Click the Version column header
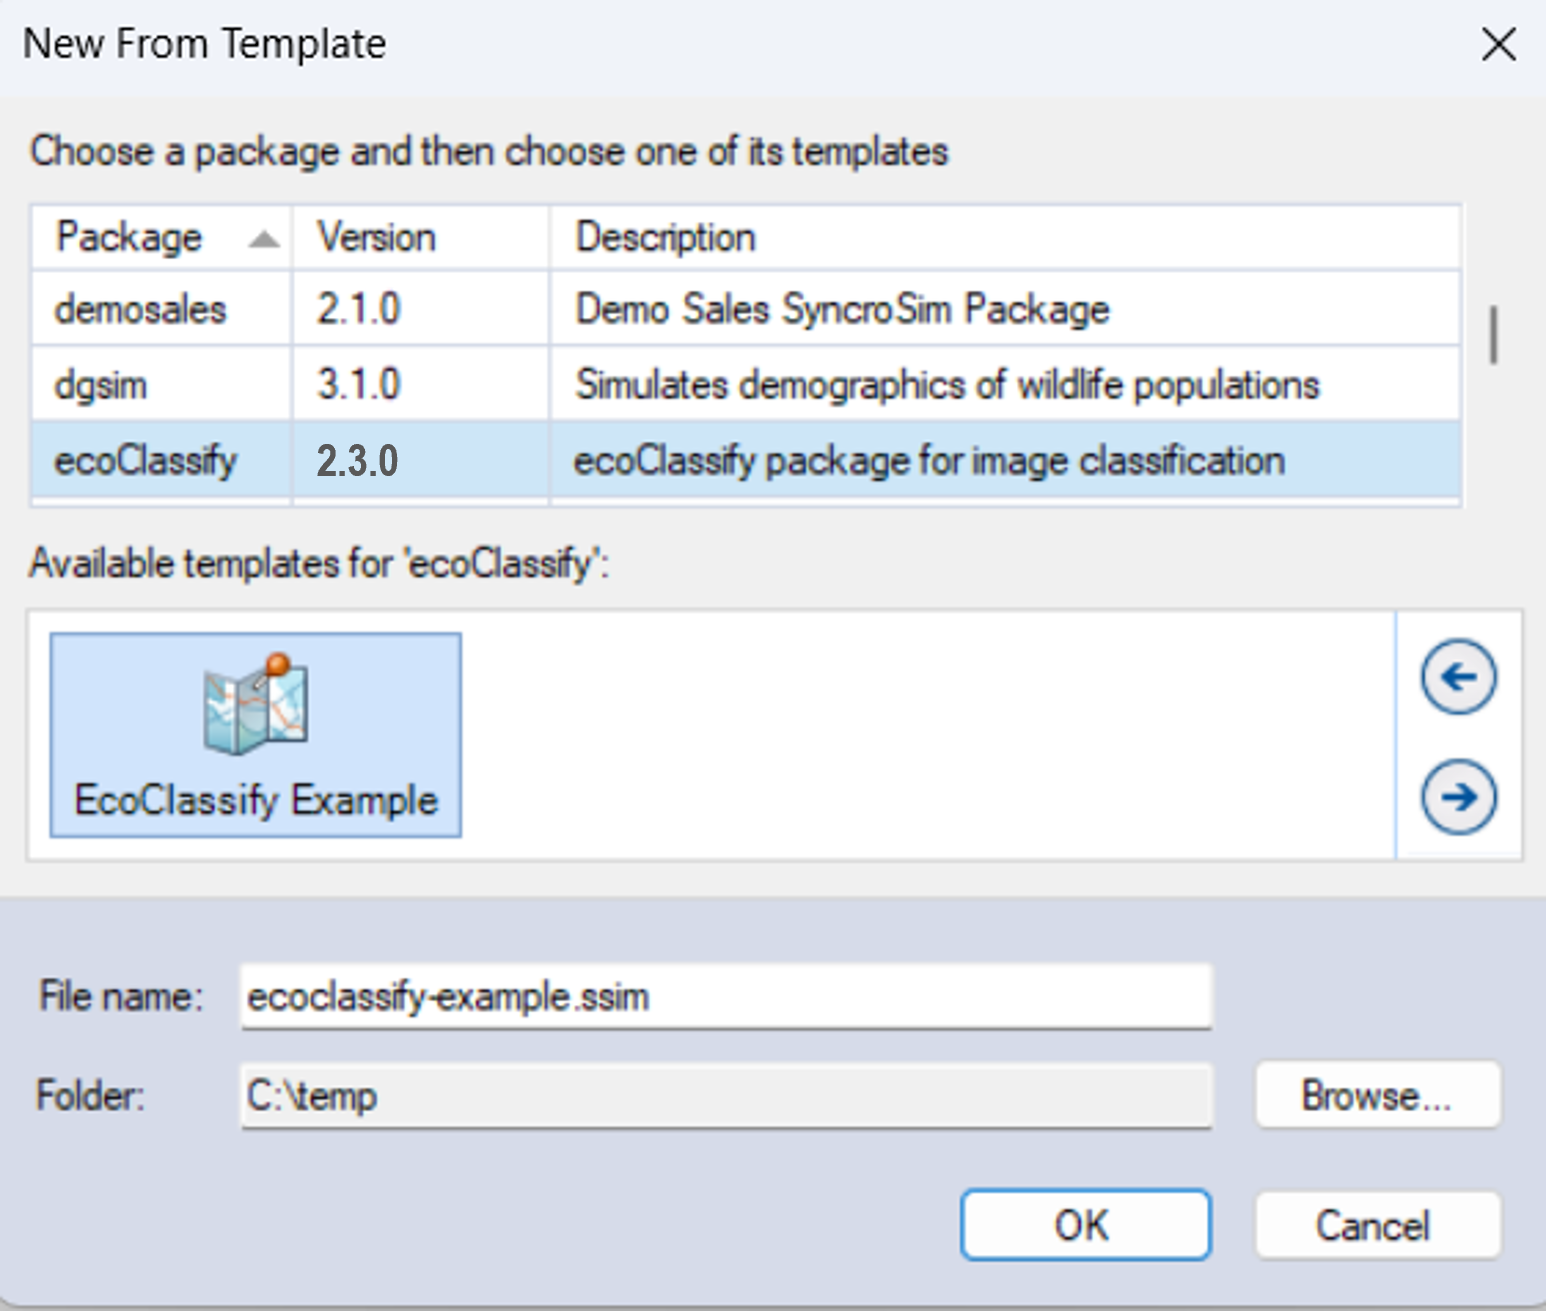 tap(376, 238)
